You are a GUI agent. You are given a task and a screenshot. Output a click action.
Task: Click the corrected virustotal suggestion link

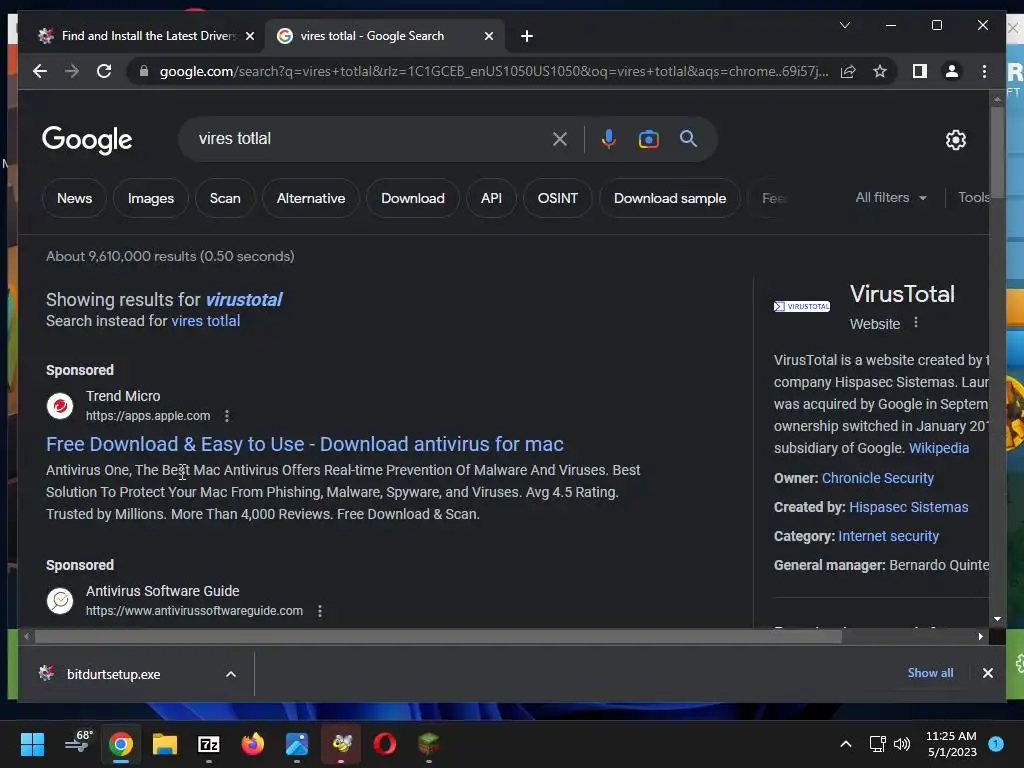pyautogui.click(x=244, y=300)
